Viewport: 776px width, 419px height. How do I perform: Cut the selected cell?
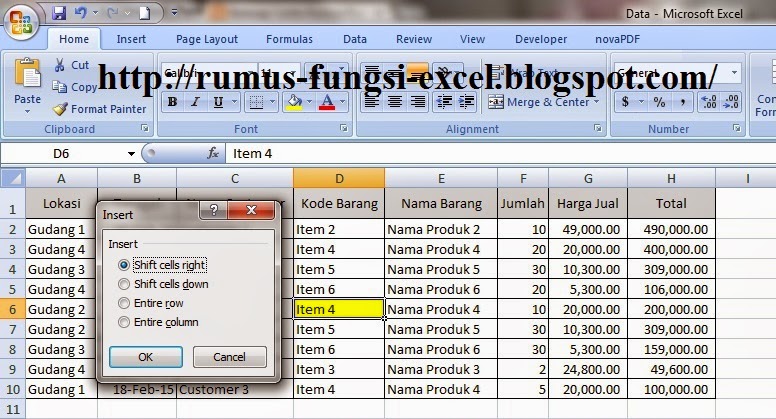click(71, 65)
